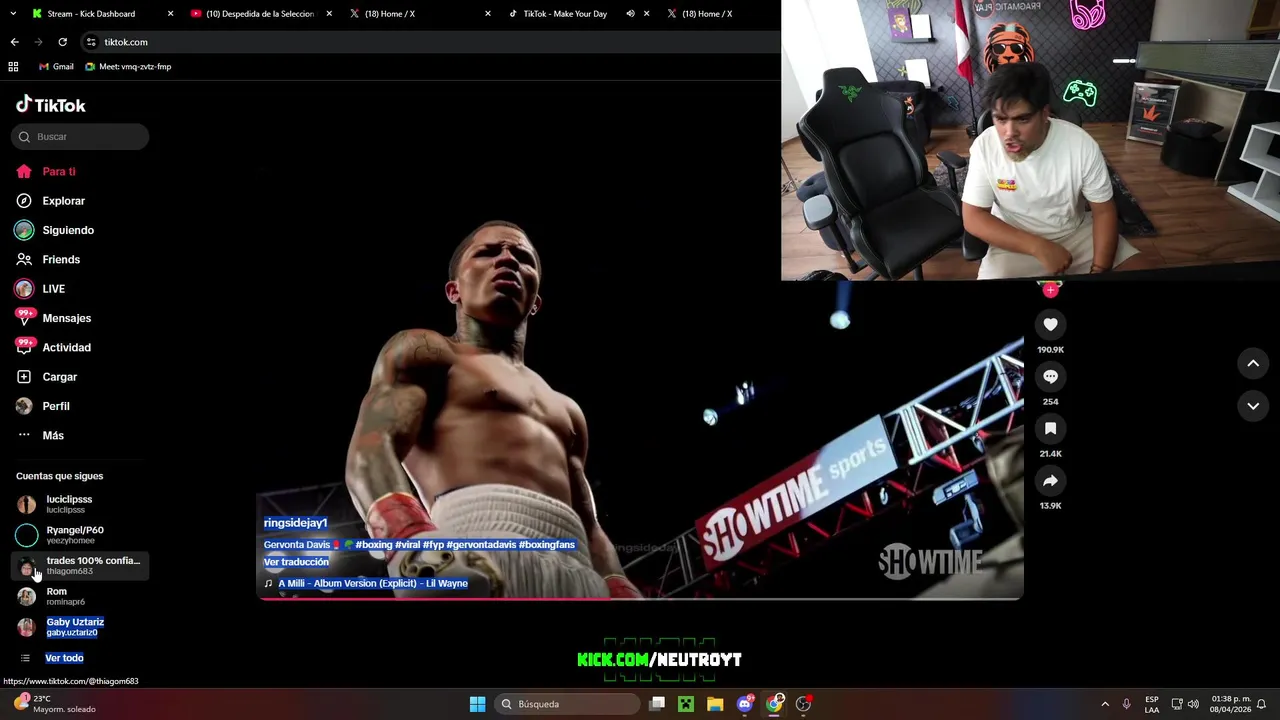
Task: Share the video with the arrow icon
Action: pos(1050,481)
